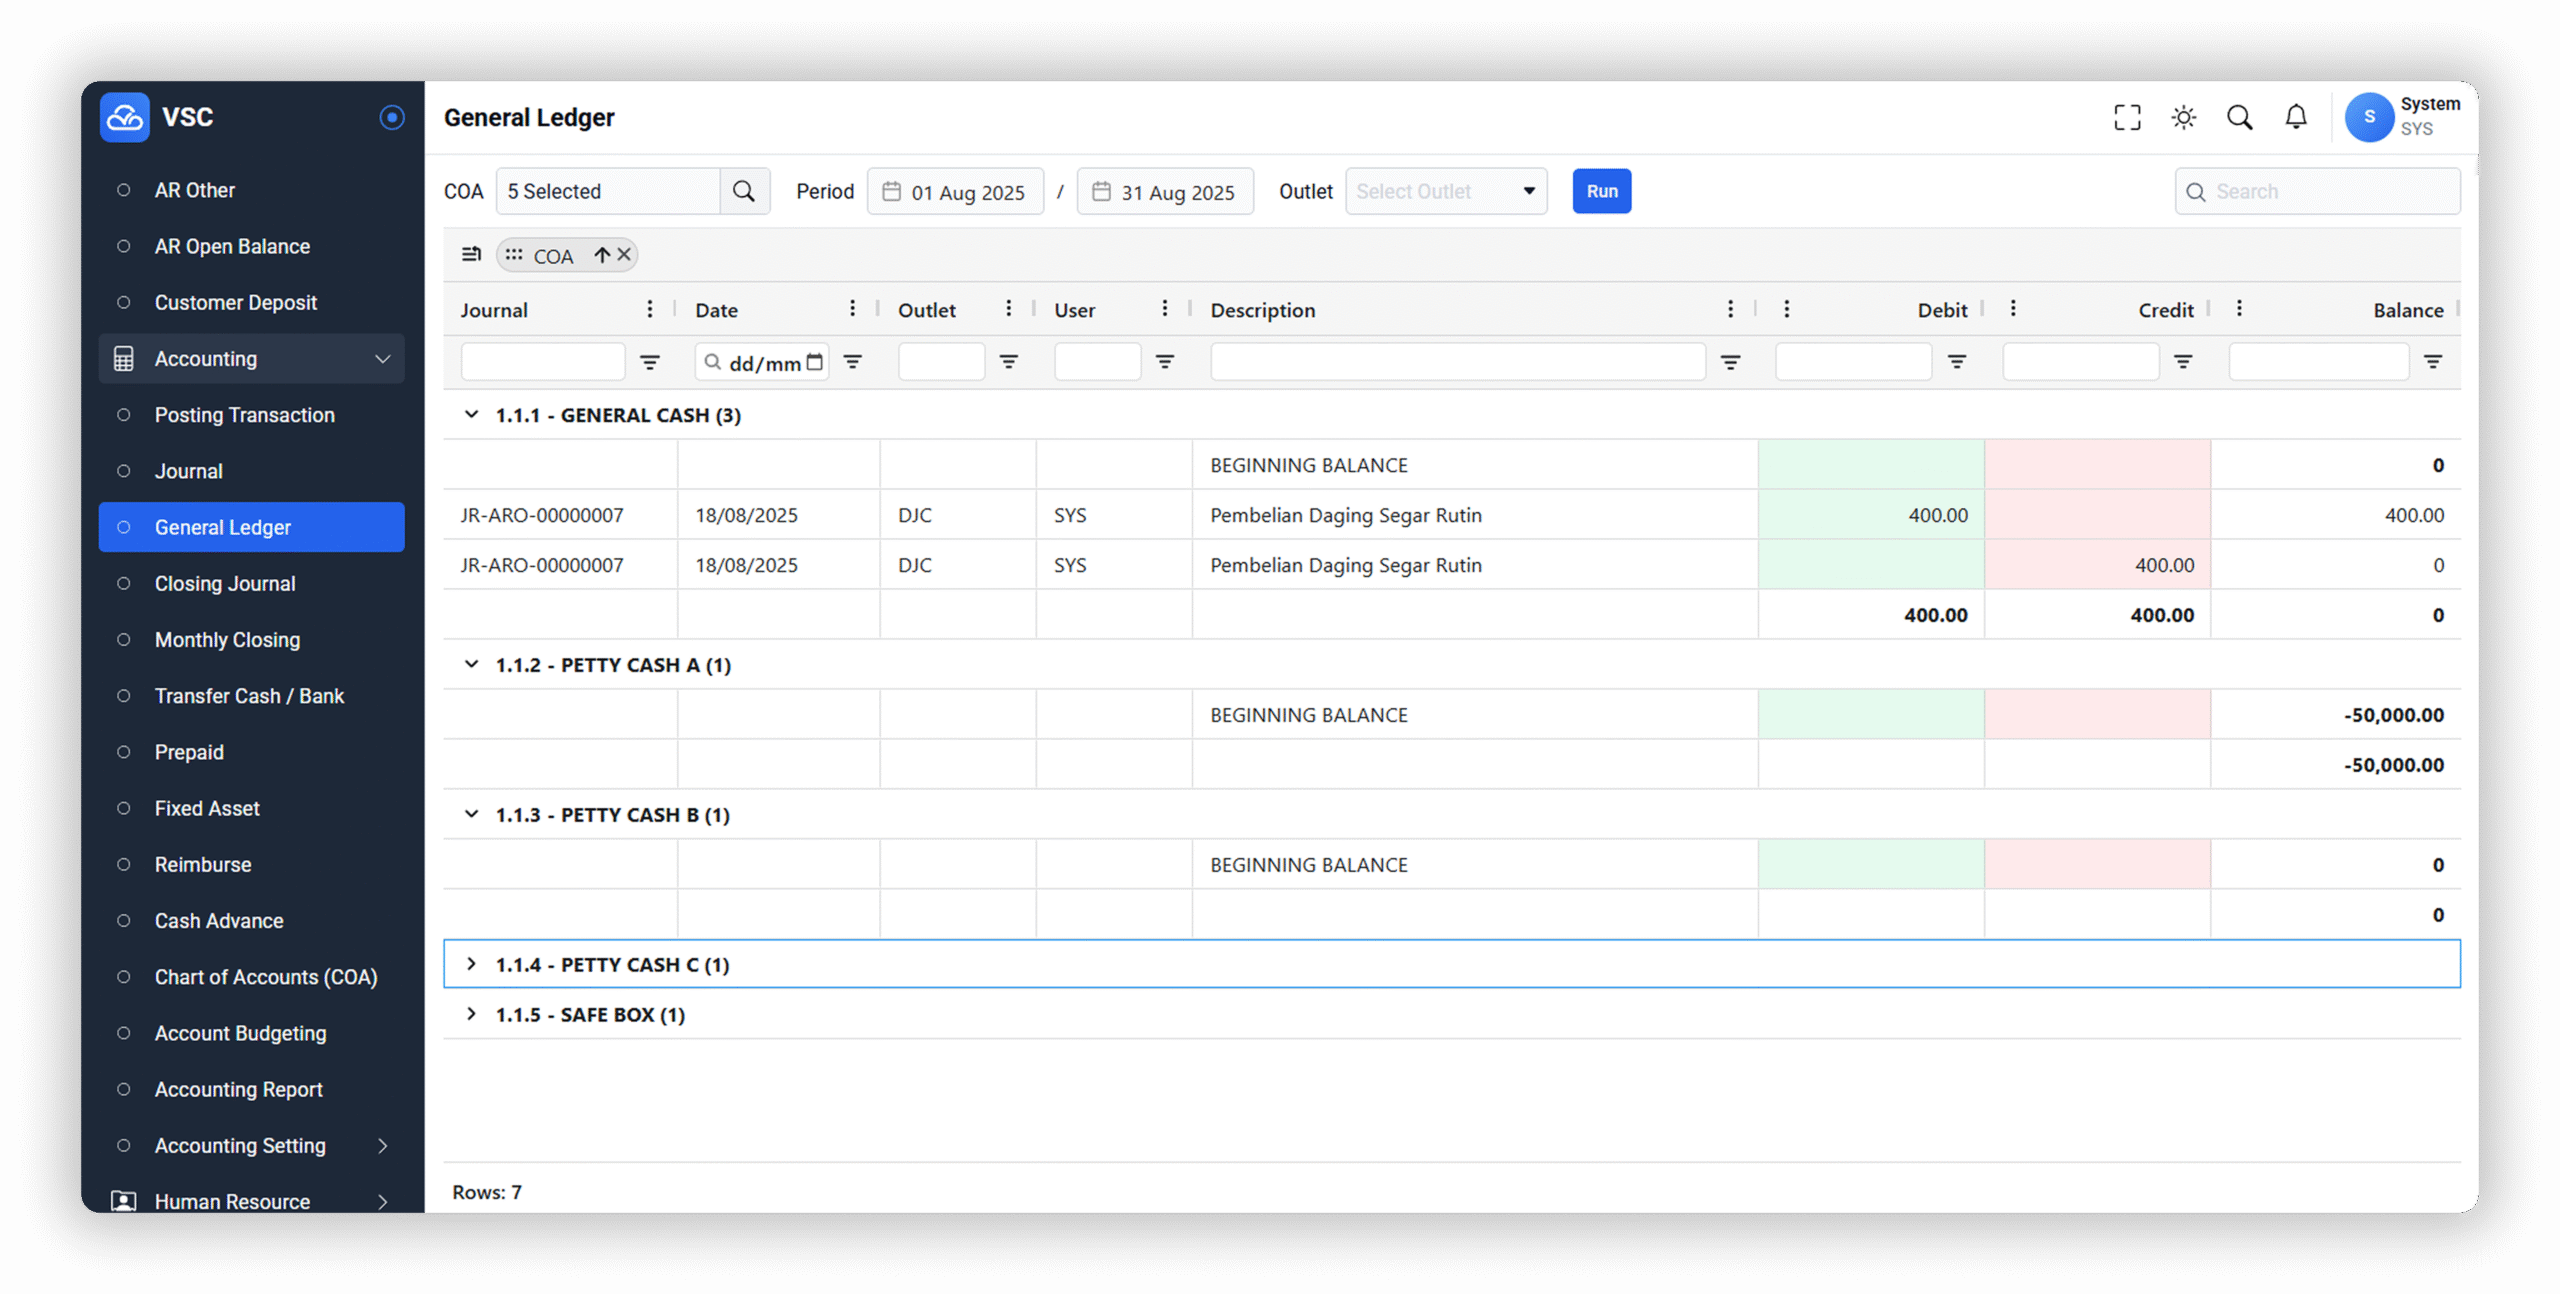Open the header search magnifier icon

[2239, 117]
